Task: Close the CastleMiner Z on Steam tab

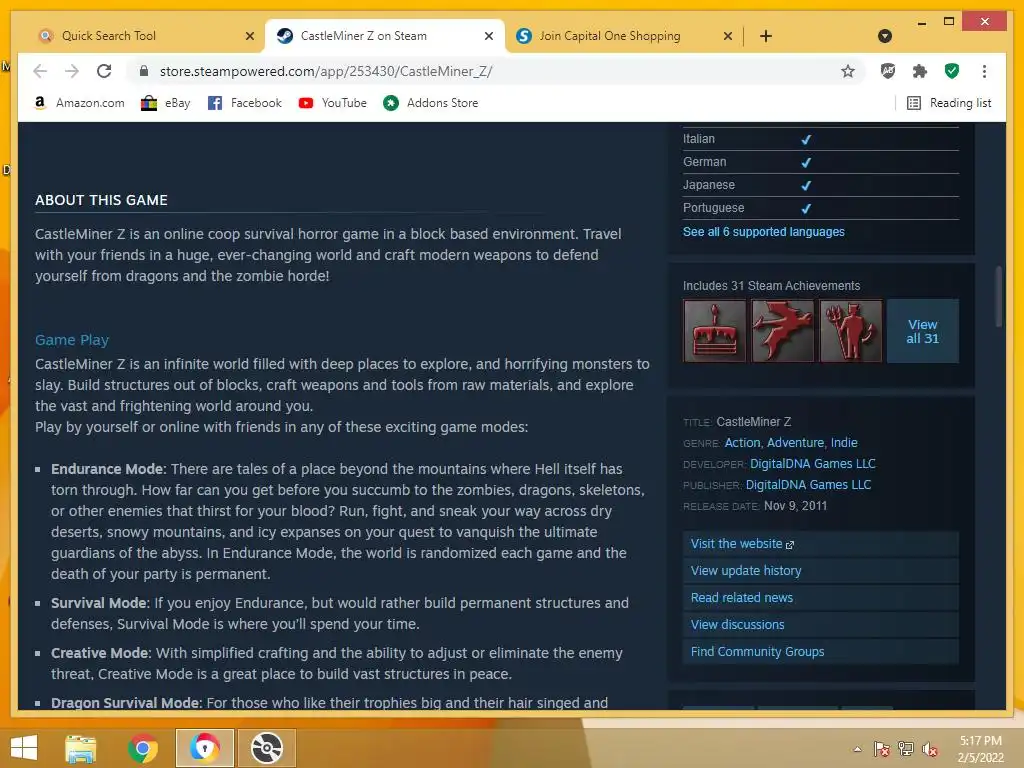Action: [x=488, y=36]
